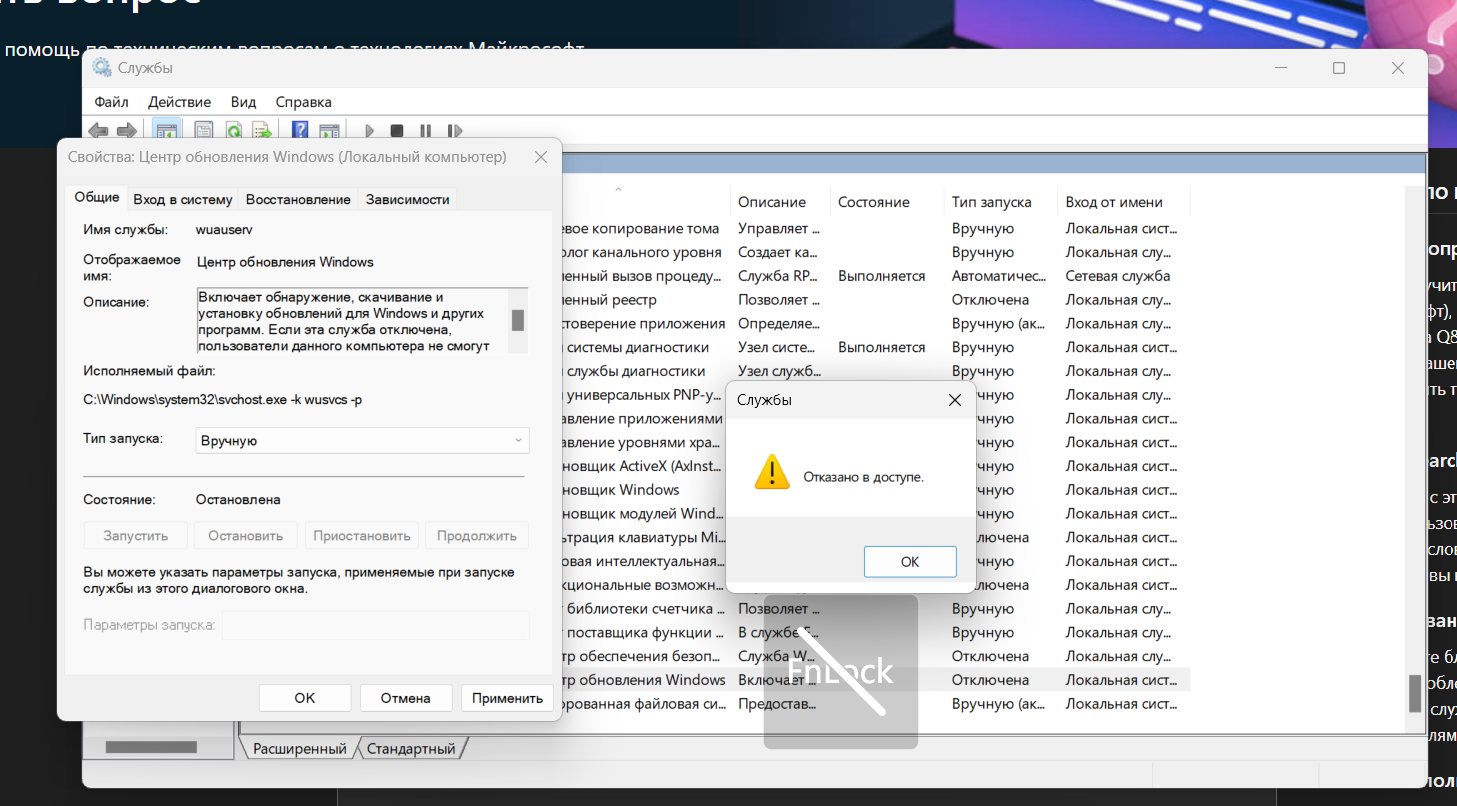Stop the service with the toolbar square icon
Screen dimensions: 1457x806
[397, 131]
